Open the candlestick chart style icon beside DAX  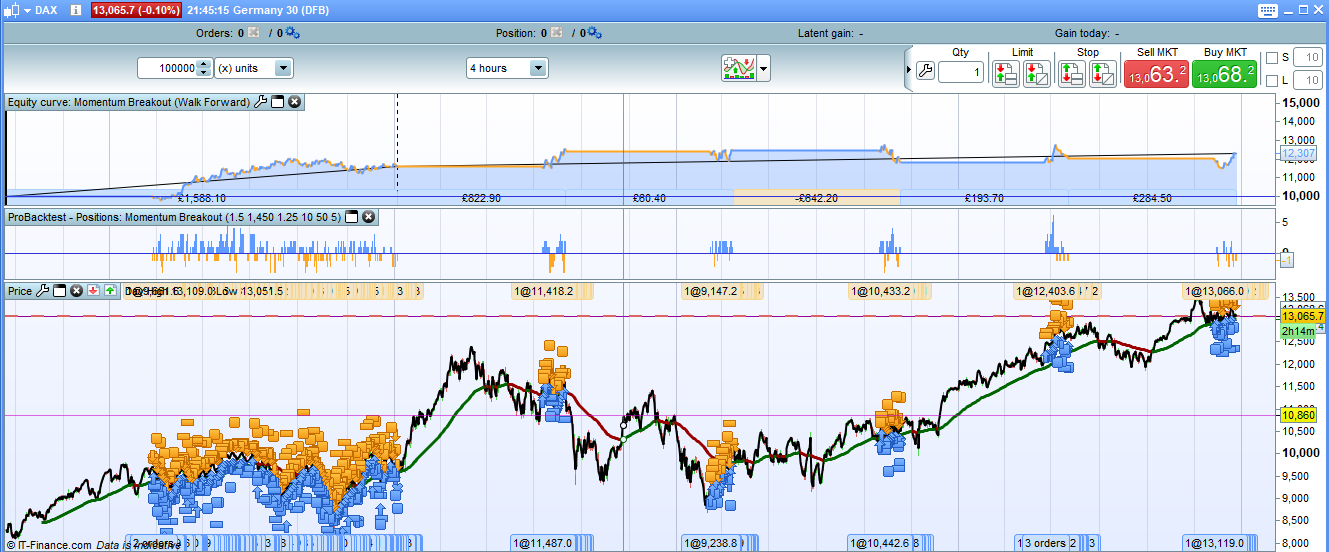tap(12, 9)
